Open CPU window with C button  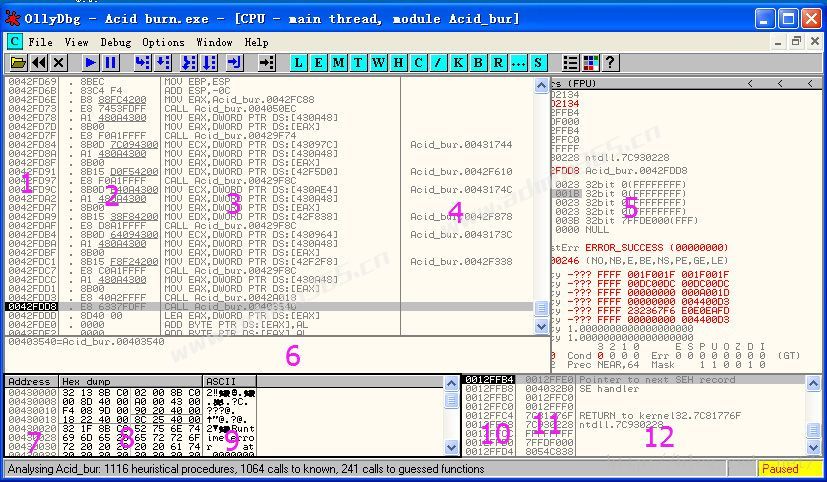point(419,63)
